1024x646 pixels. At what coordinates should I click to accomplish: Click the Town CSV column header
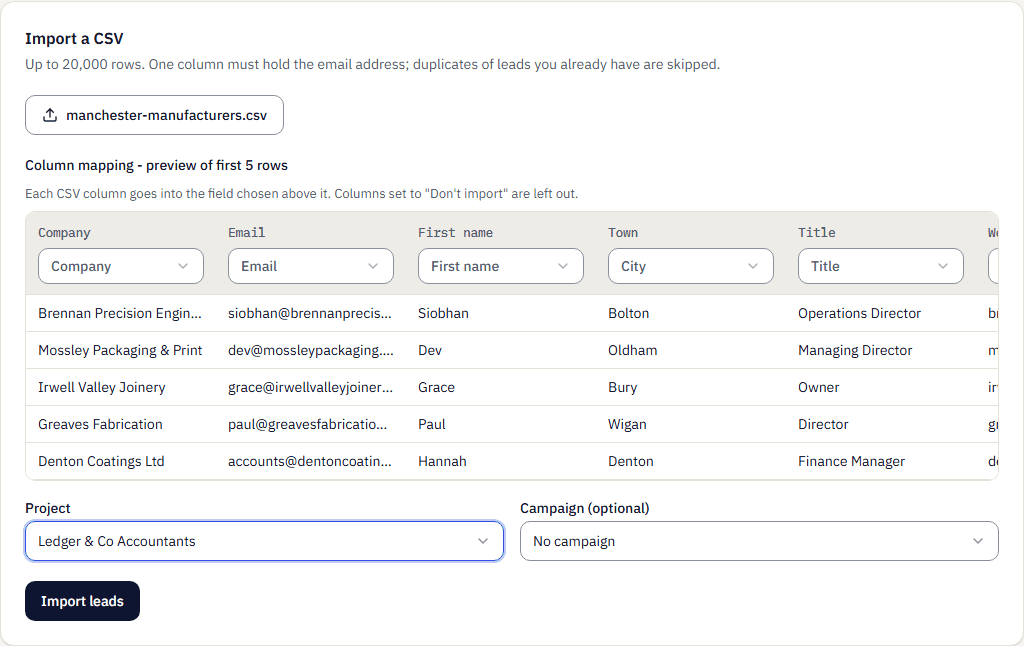click(623, 233)
